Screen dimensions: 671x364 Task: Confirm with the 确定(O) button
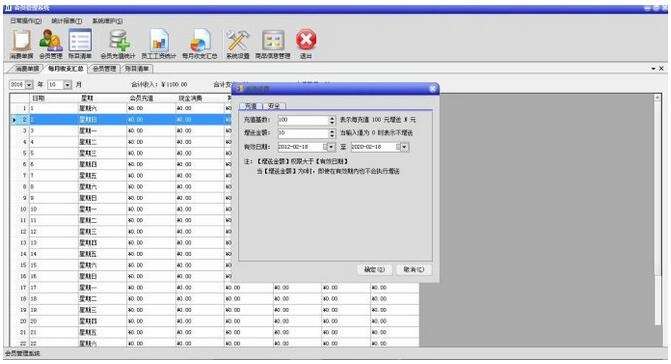click(374, 269)
